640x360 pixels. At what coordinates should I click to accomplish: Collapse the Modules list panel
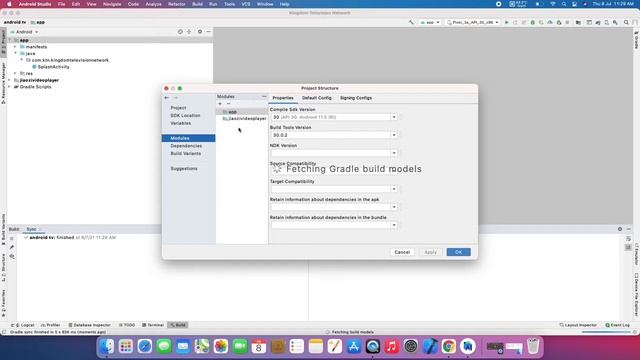pos(264,97)
